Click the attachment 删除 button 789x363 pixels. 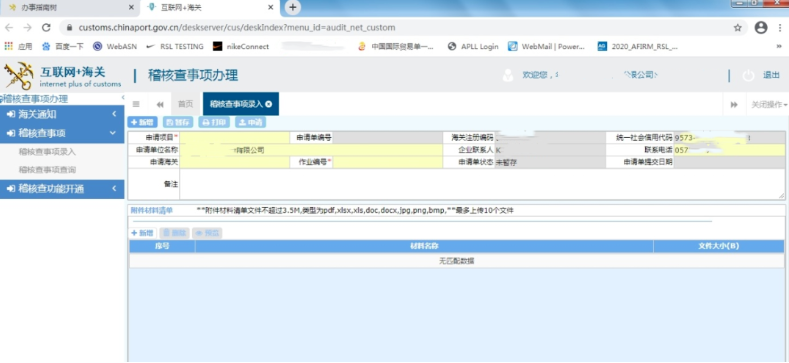point(174,233)
